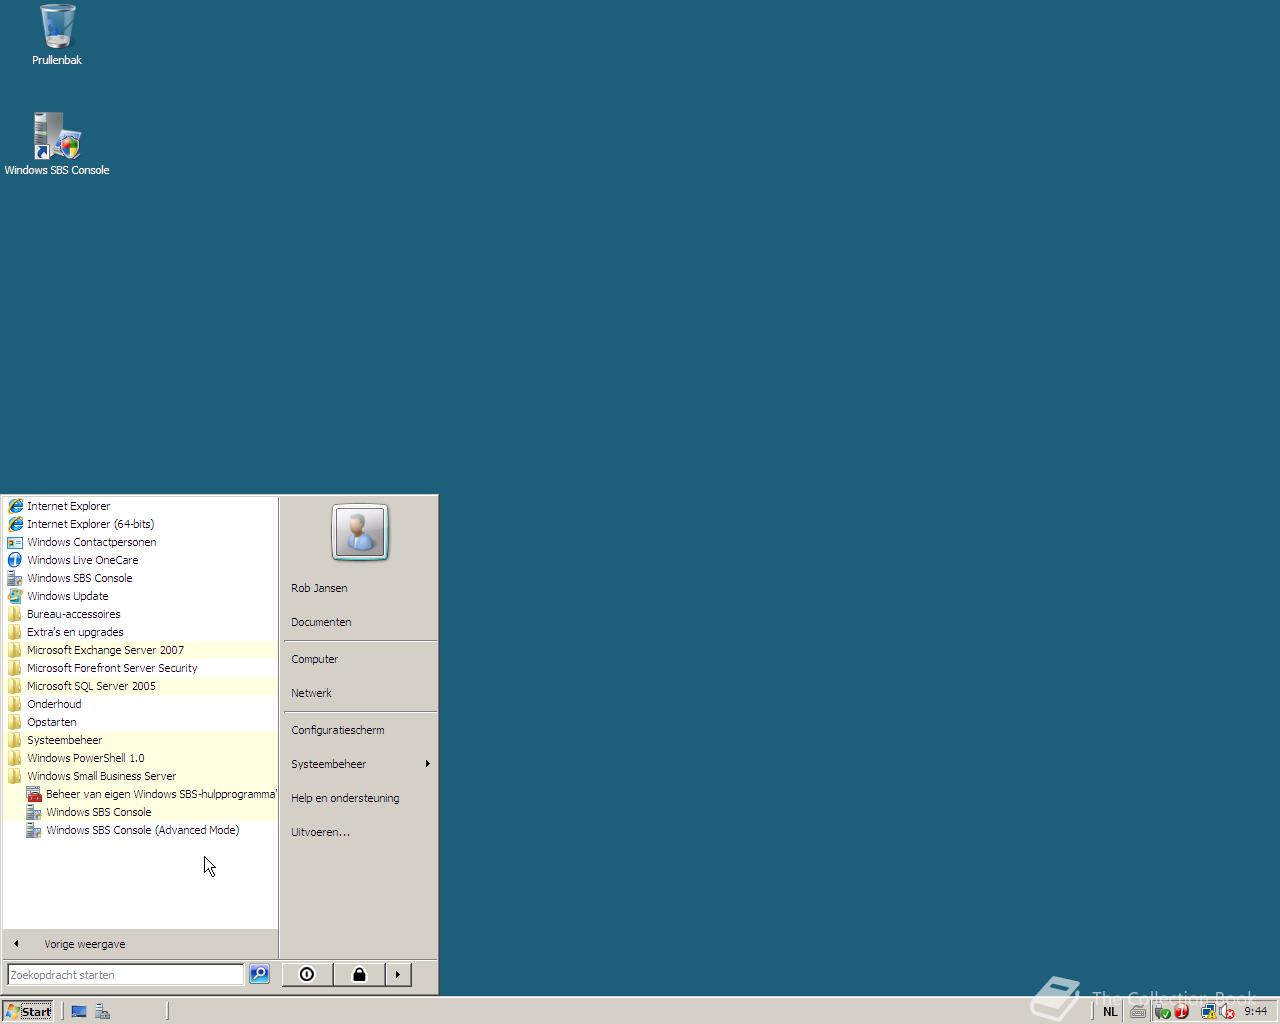
Task: Launch Internet Explorer from the program list
Action: point(140,506)
